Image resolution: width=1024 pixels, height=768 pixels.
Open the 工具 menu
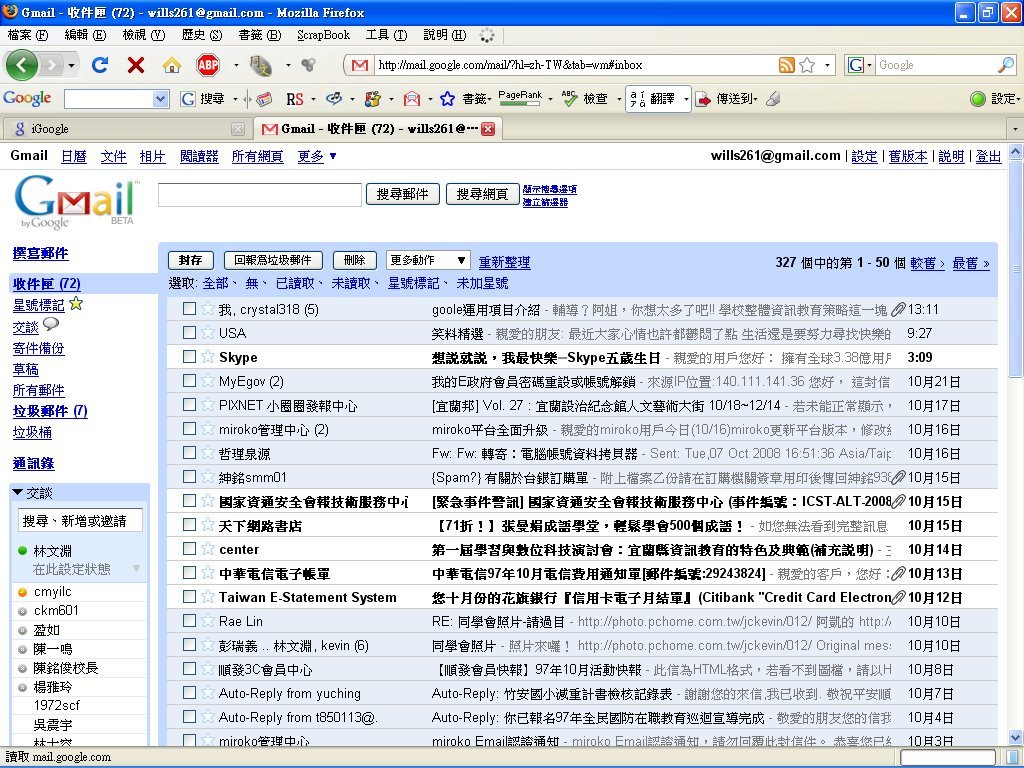tap(386, 35)
